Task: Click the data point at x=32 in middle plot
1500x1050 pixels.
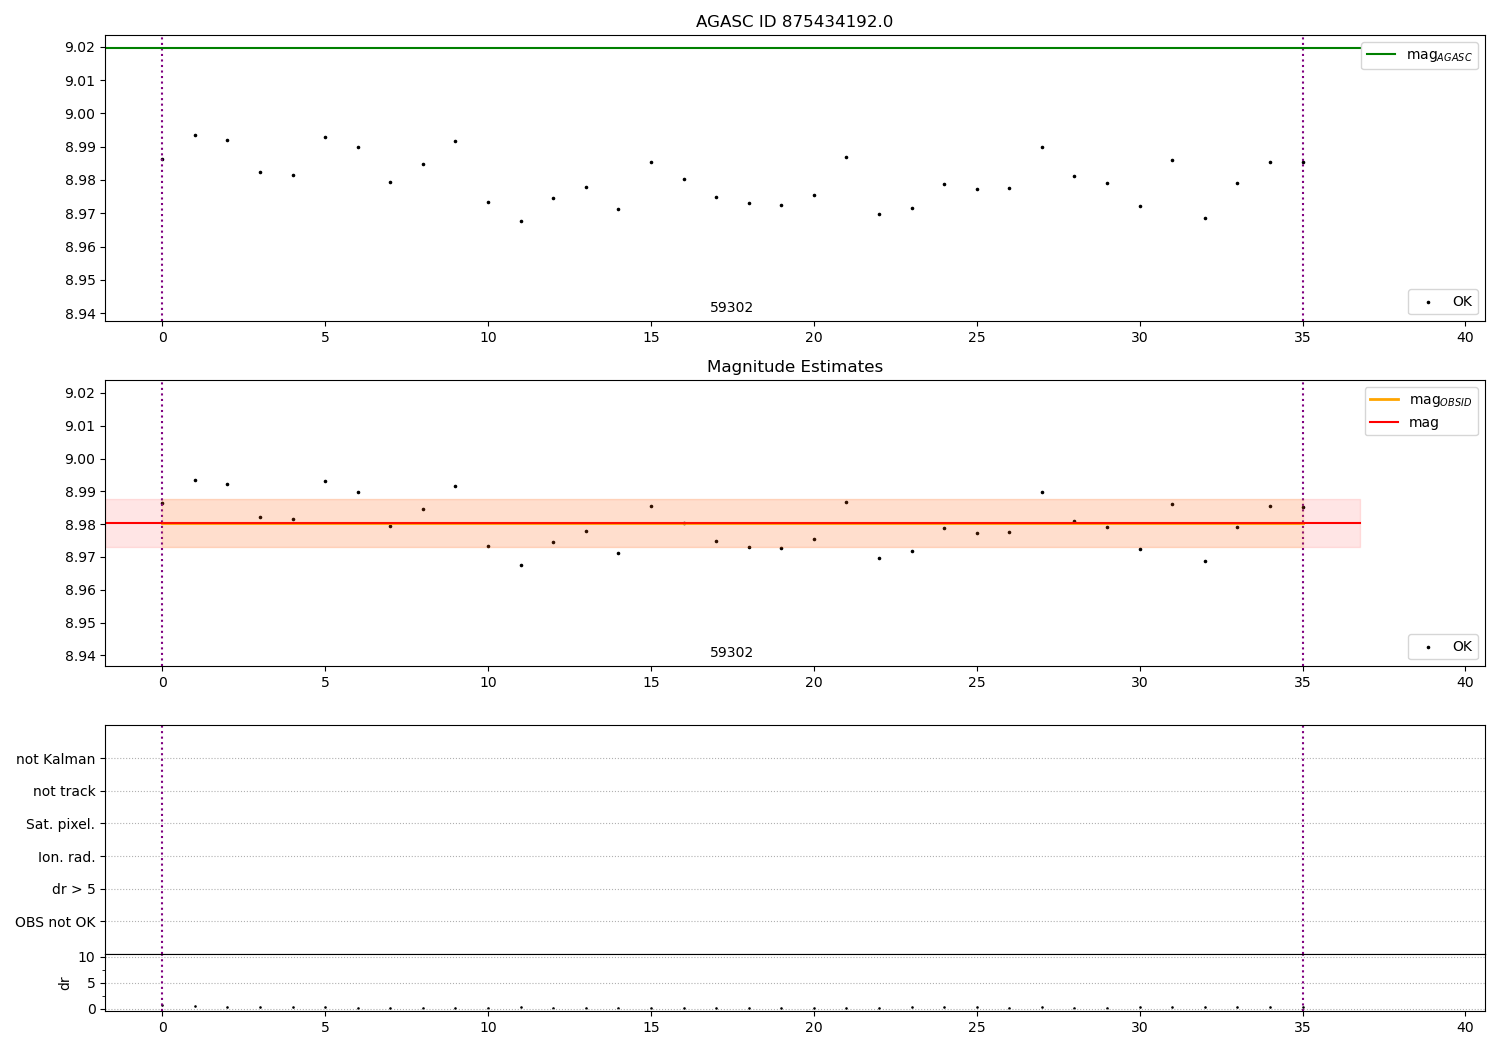Action: point(1205,561)
